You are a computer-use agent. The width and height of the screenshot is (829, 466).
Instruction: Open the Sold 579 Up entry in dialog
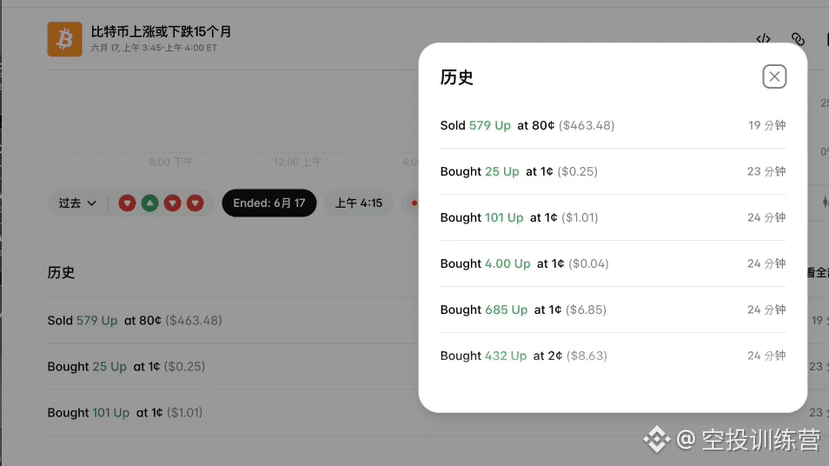pyautogui.click(x=613, y=125)
